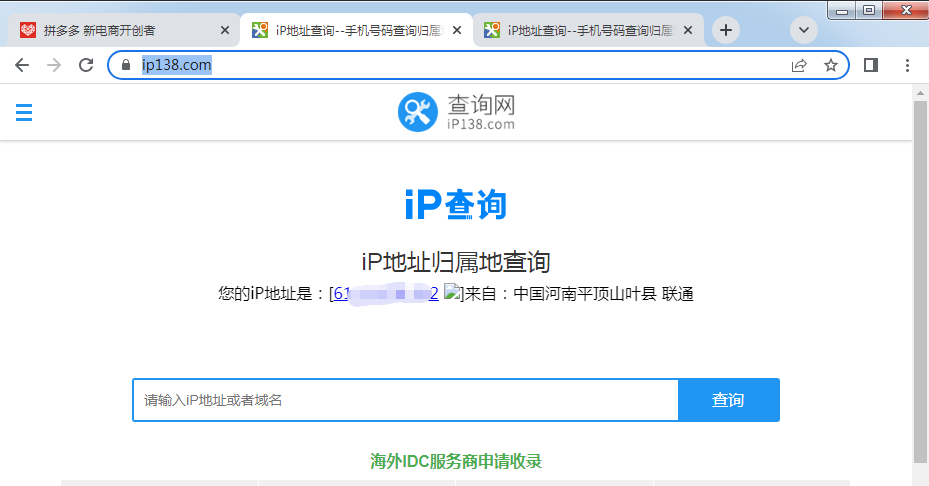
Task: Expand the tab search dropdown arrow
Action: coord(804,30)
